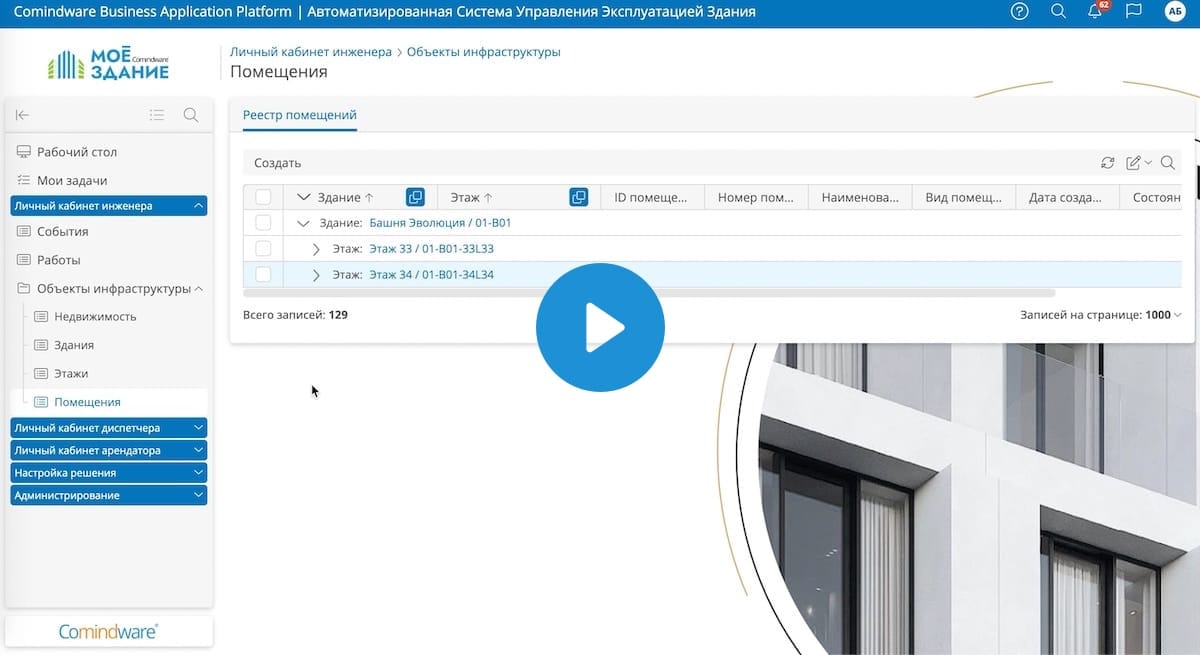Search the rooms registry table
Viewport: 1200px width, 655px height.
1167,163
